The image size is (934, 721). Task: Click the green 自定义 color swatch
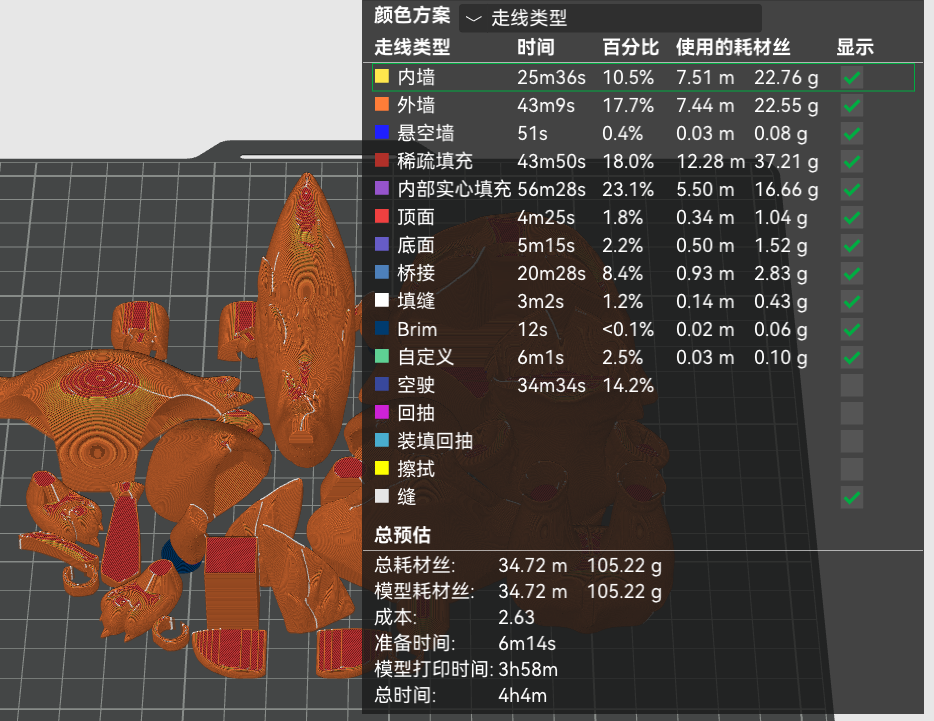pyautogui.click(x=382, y=356)
